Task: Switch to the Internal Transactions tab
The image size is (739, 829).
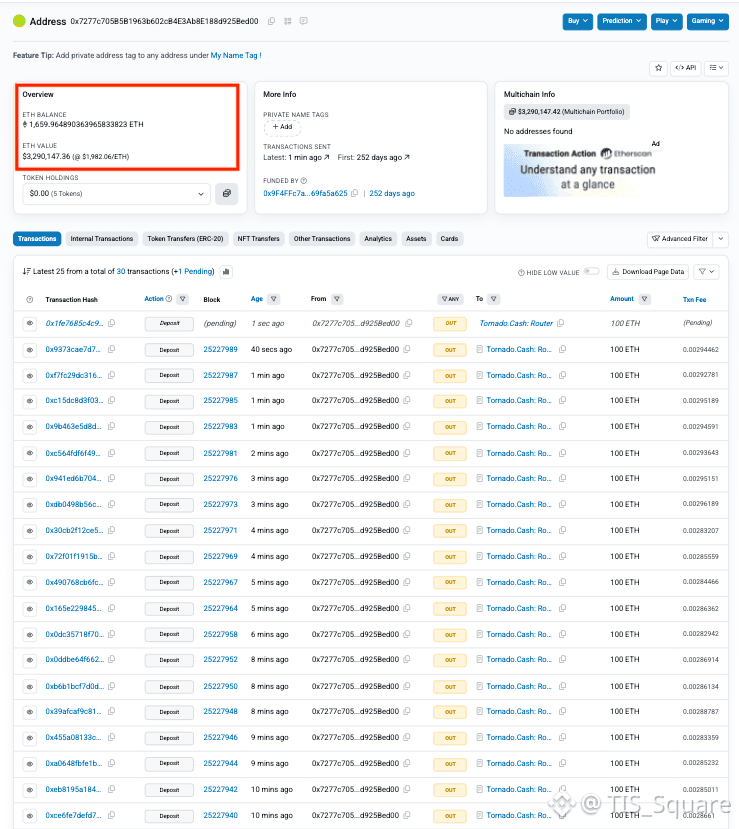Action: (x=102, y=239)
